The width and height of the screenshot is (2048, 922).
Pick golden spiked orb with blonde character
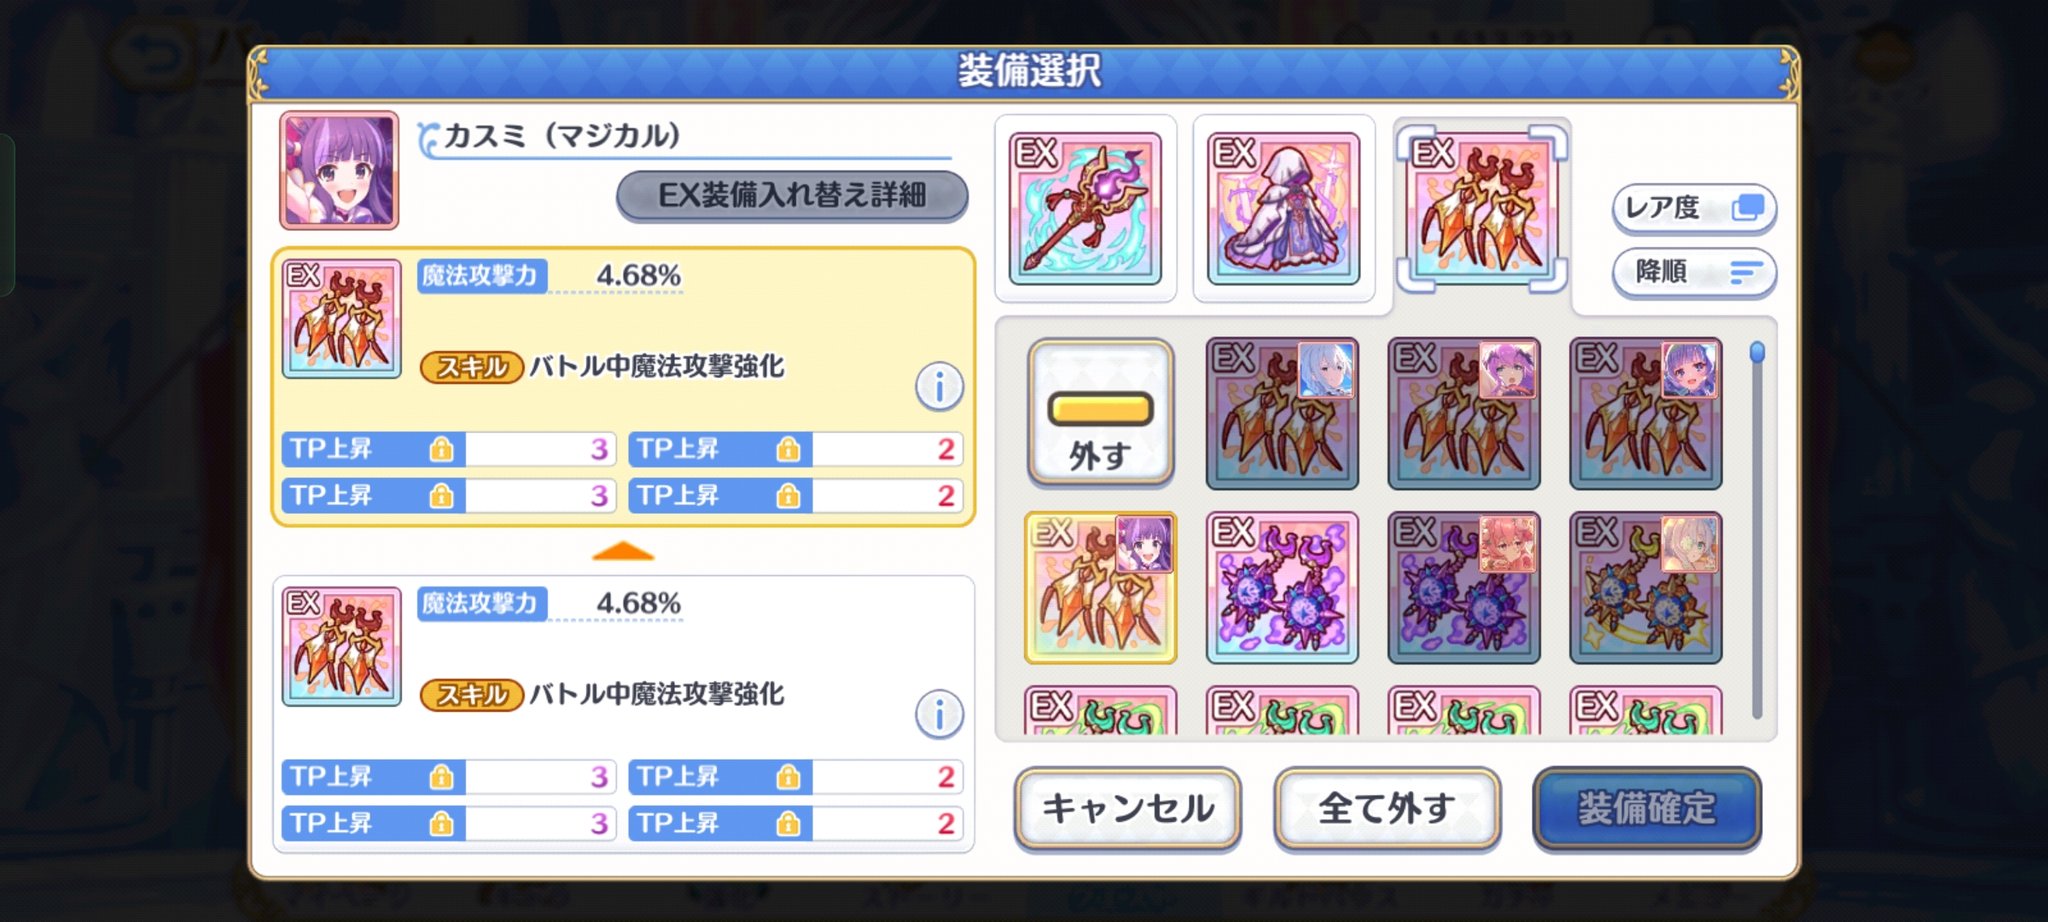[1646, 588]
